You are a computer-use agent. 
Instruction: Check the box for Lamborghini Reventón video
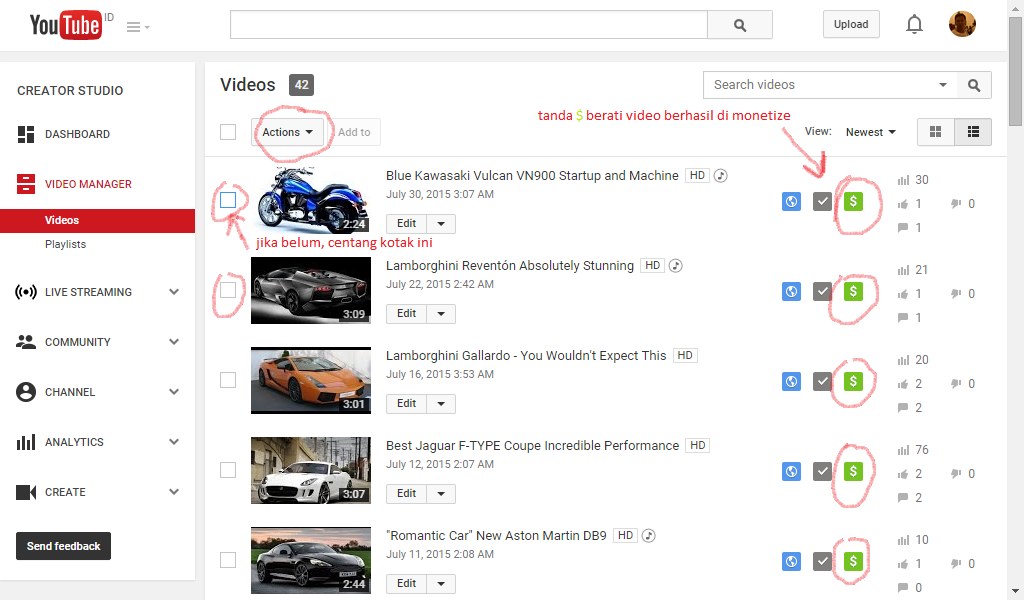point(228,290)
